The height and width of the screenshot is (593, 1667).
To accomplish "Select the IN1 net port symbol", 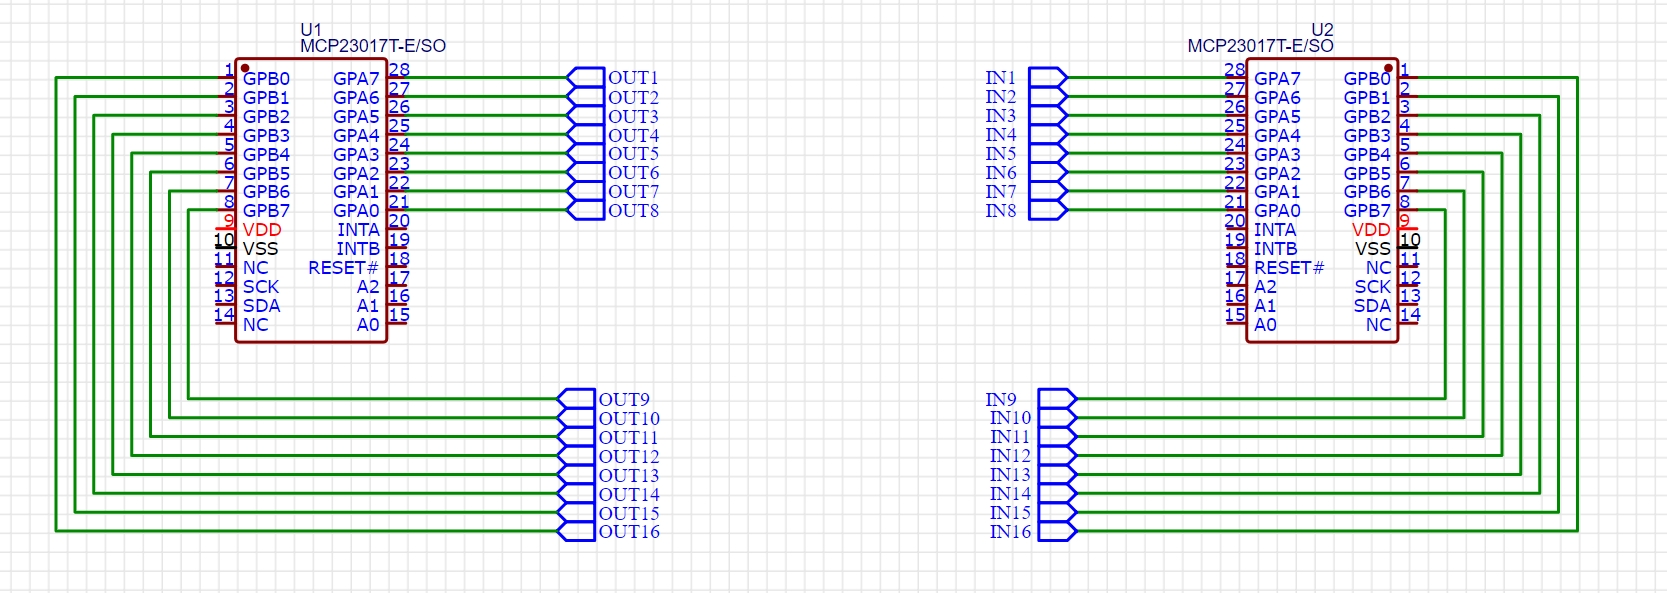I will 1048,78.
